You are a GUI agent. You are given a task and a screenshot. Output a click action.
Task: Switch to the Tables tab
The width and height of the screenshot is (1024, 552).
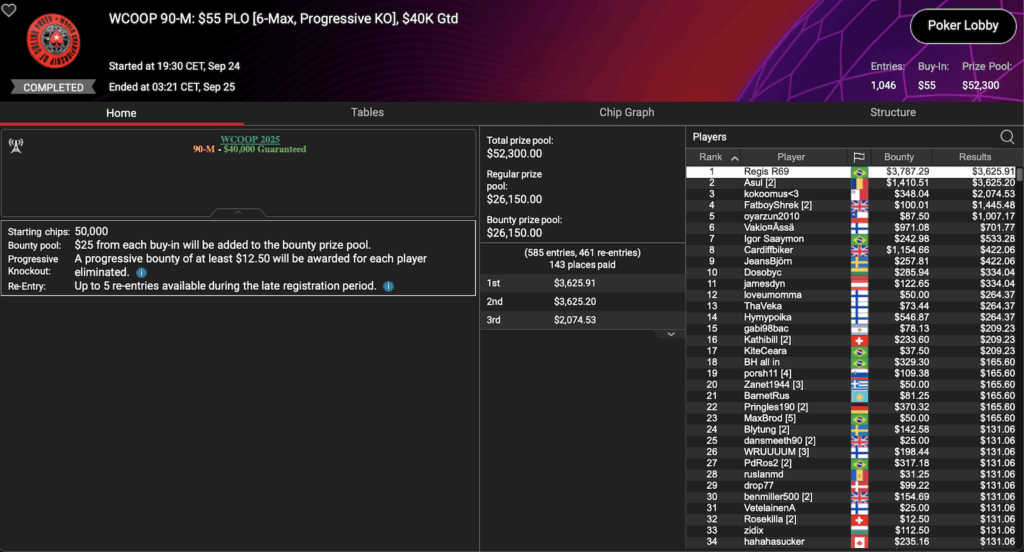[x=367, y=113]
